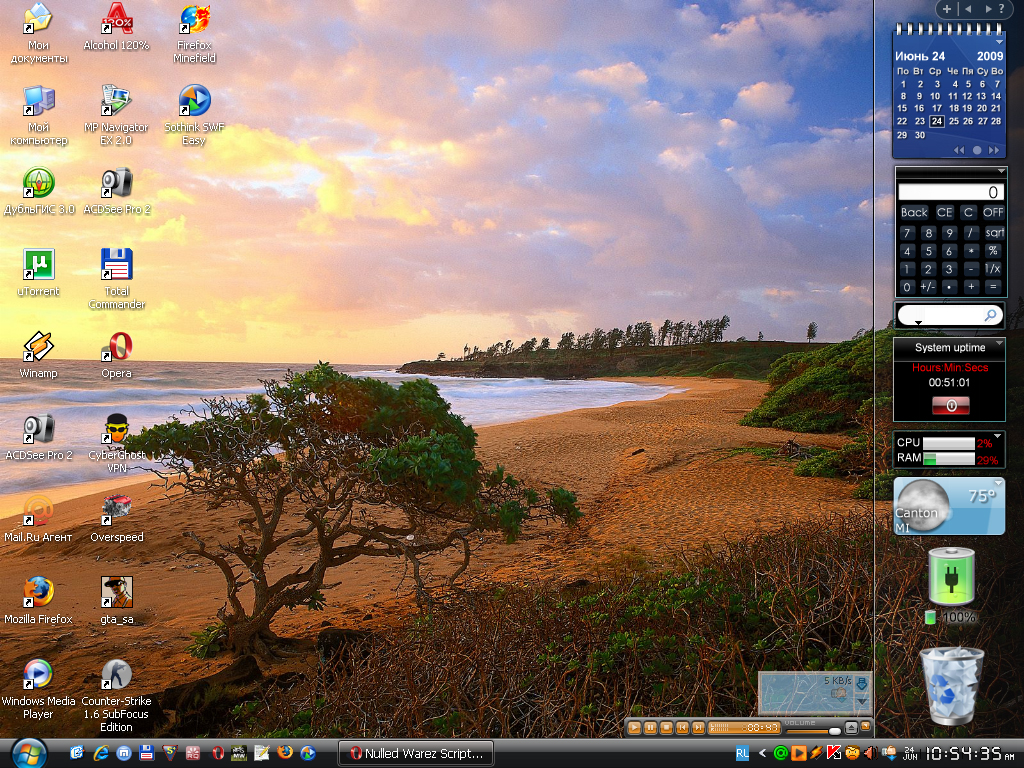Click the sidebar add gadget plus button
Screen dimensions: 1024x768
pos(947,9)
